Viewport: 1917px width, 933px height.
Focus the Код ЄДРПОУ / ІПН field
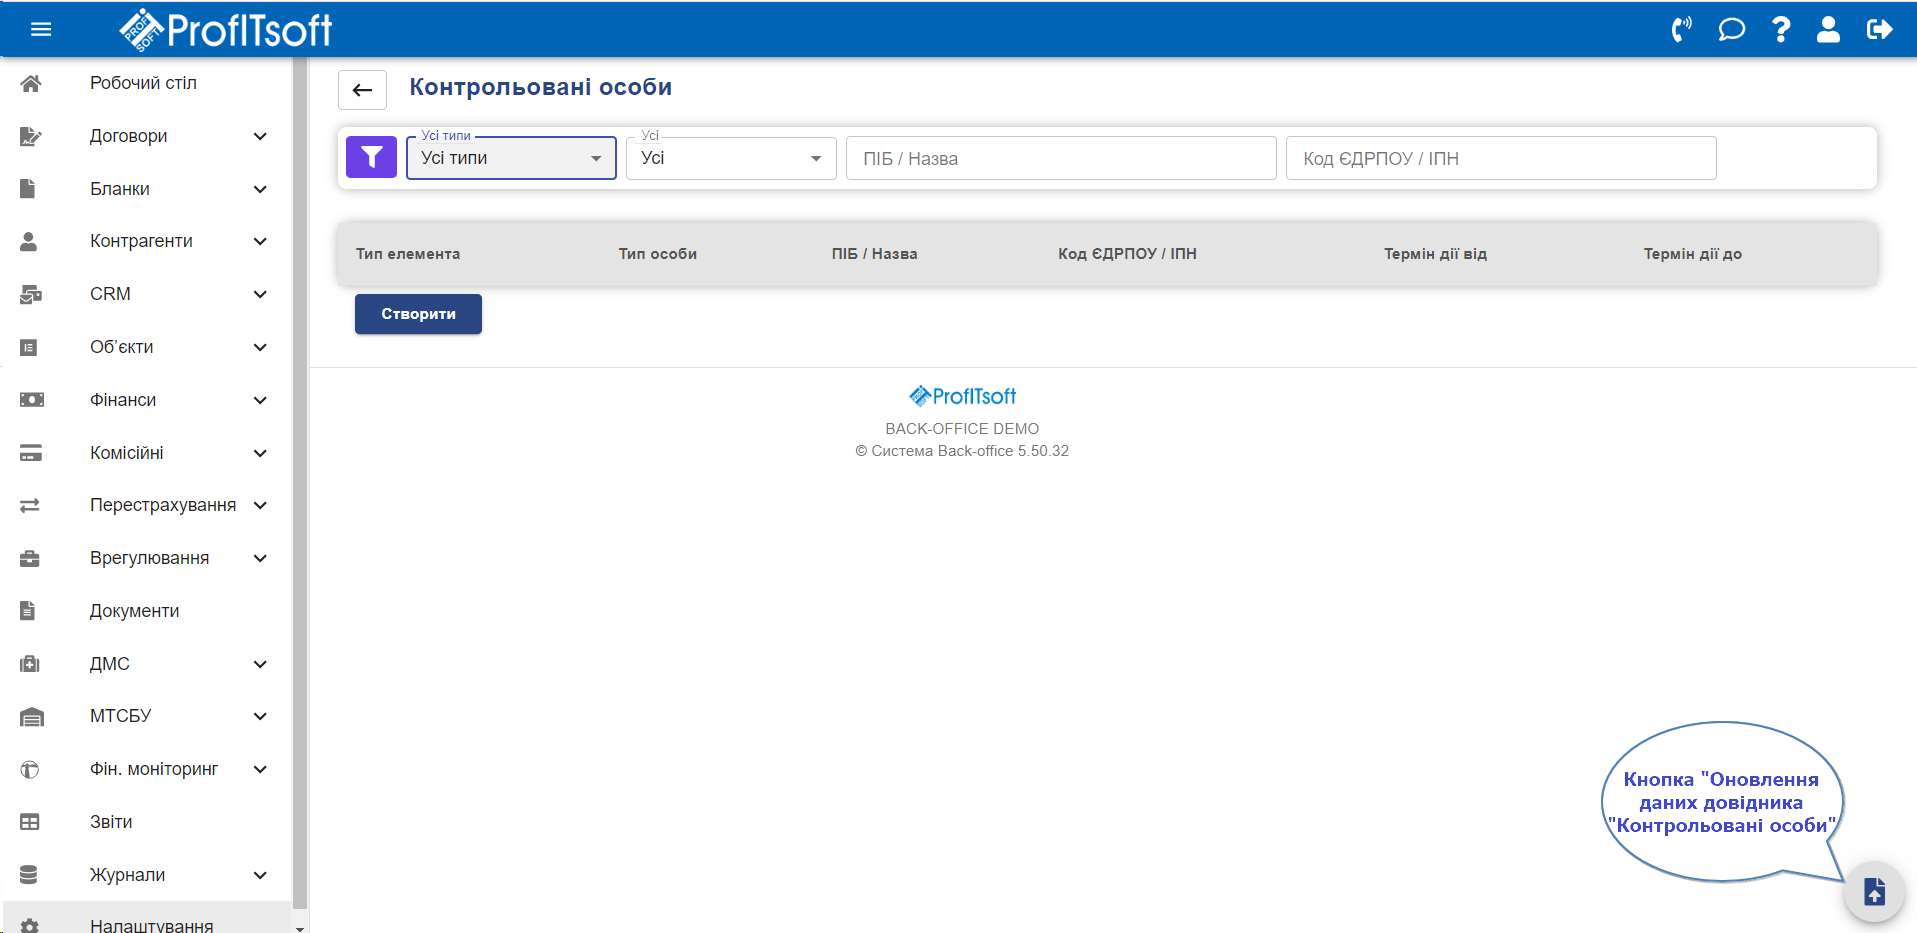pos(1500,158)
